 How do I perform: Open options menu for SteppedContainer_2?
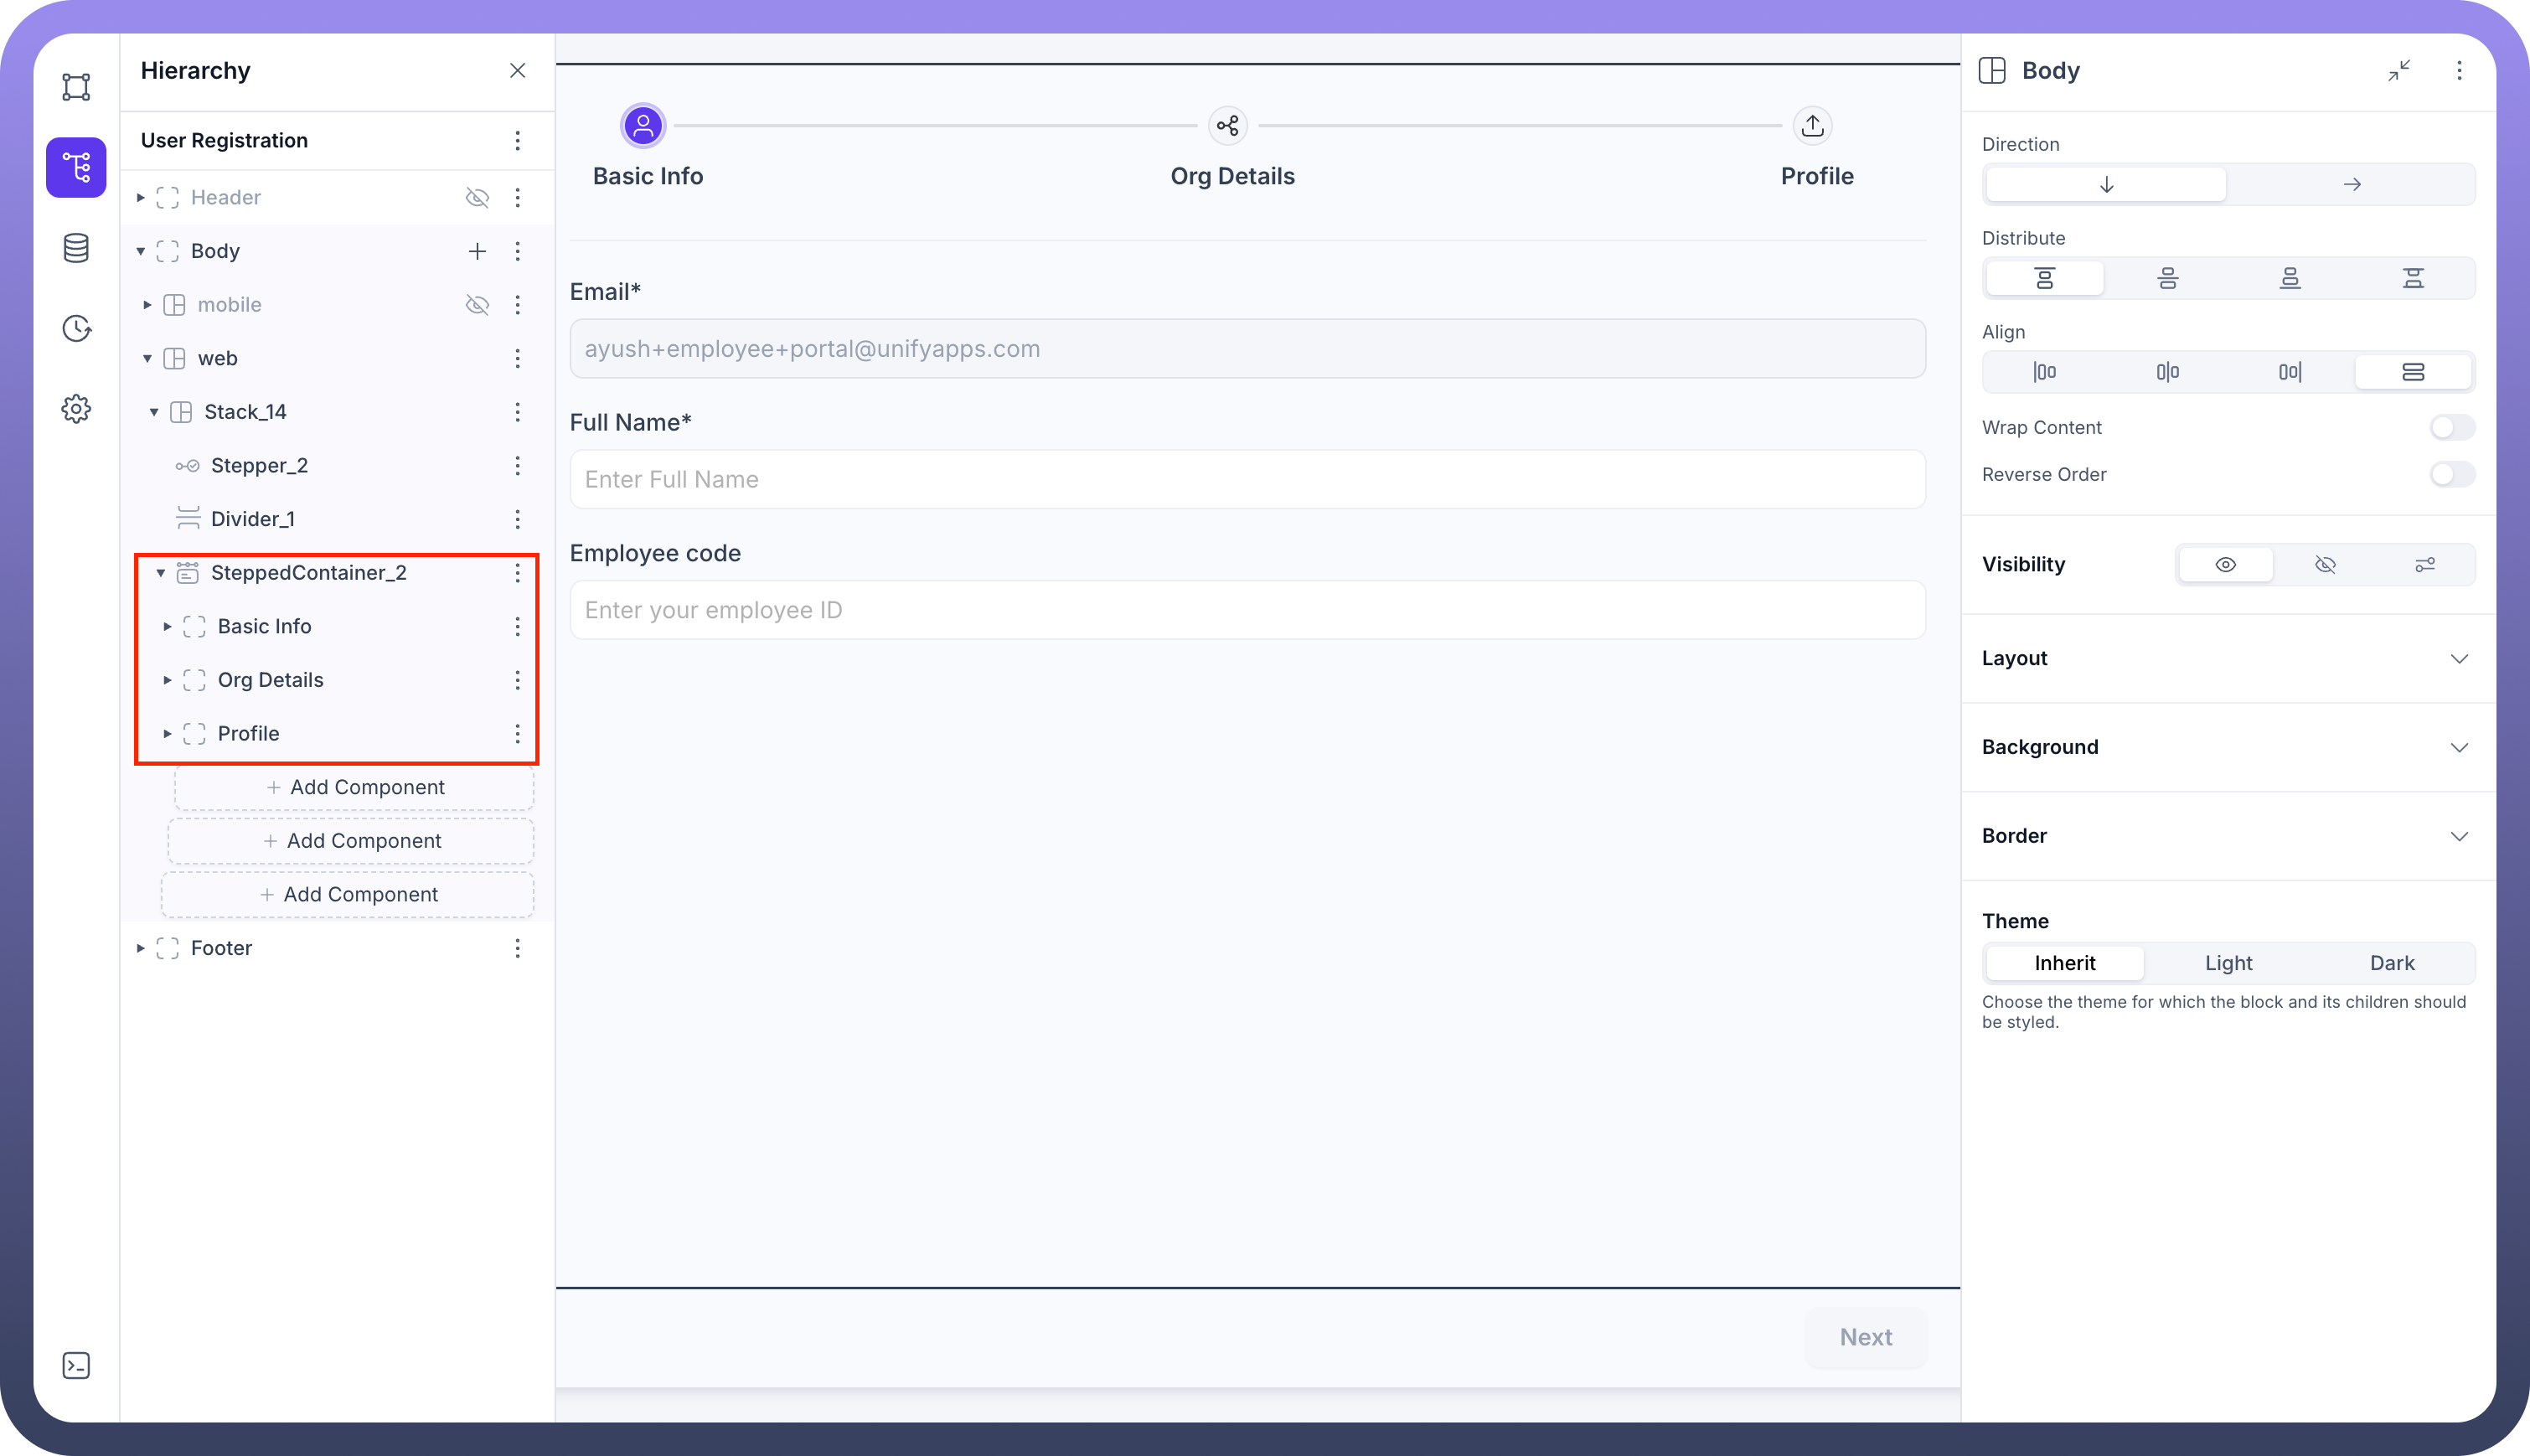point(517,573)
